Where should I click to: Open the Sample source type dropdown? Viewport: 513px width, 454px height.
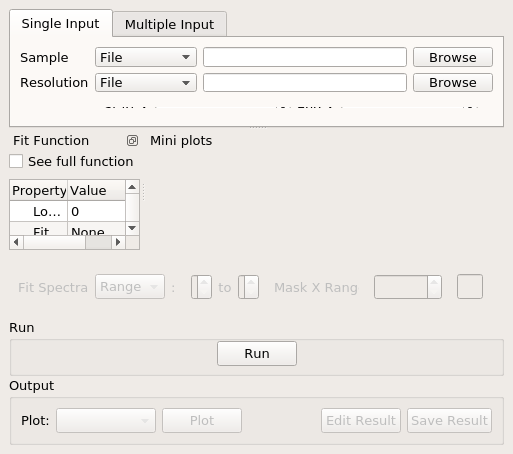[146, 57]
